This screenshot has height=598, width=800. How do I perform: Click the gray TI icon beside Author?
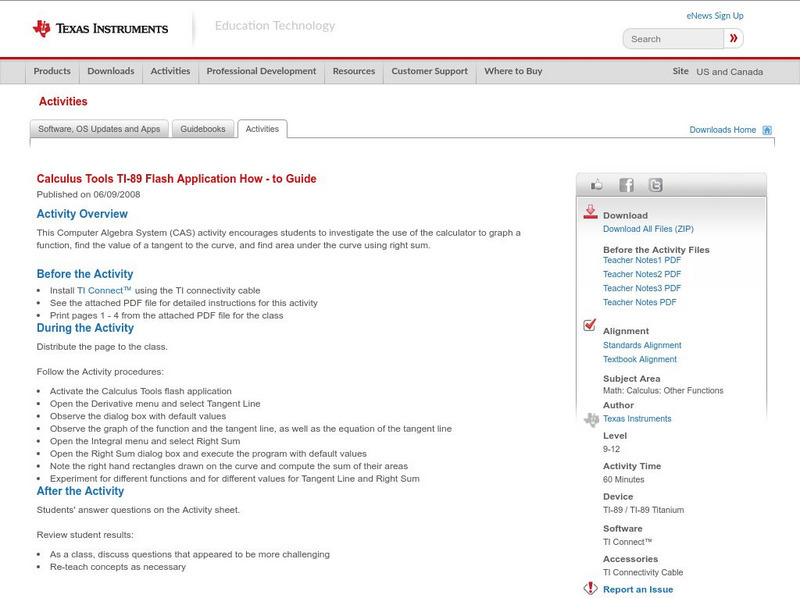tap(591, 419)
